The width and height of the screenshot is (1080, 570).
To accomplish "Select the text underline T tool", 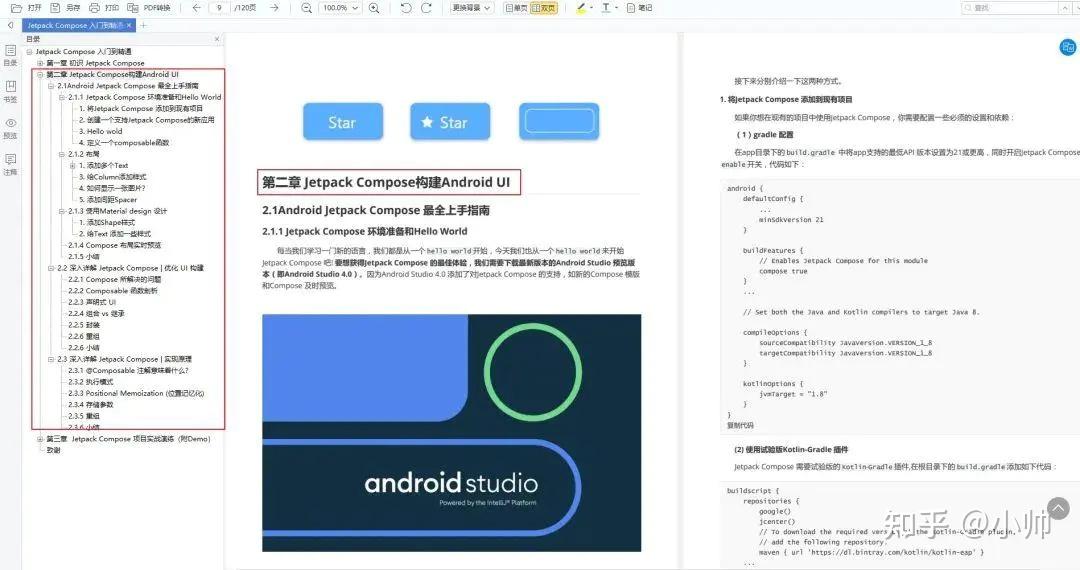I will click(x=606, y=8).
